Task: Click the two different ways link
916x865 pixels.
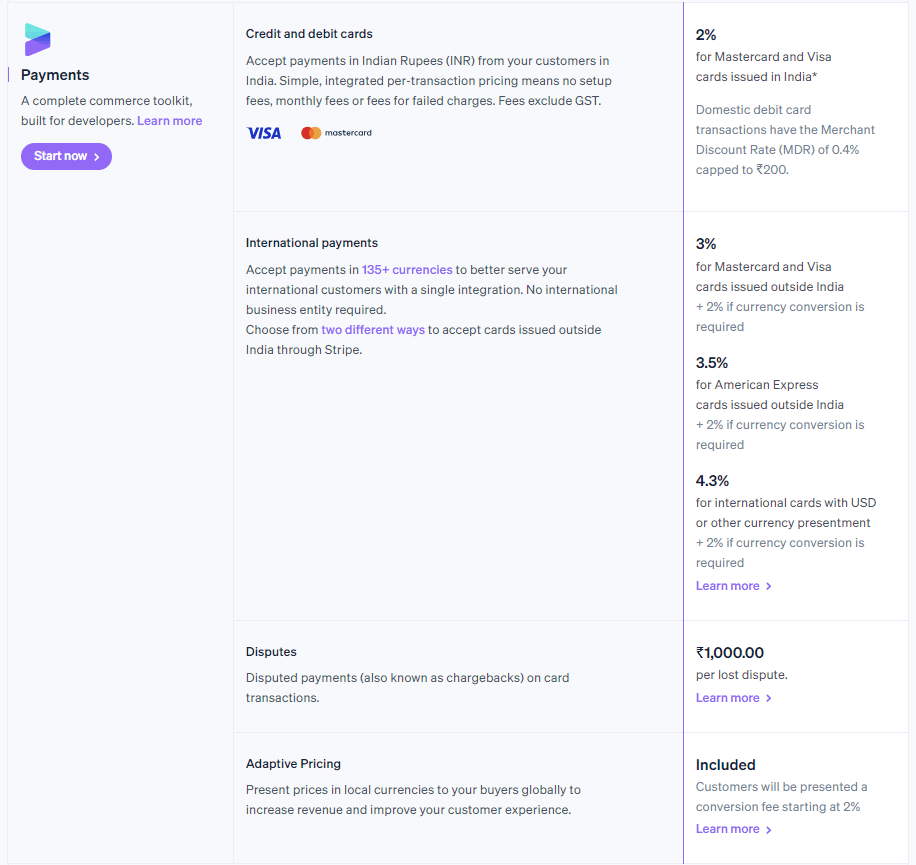Action: 373,329
